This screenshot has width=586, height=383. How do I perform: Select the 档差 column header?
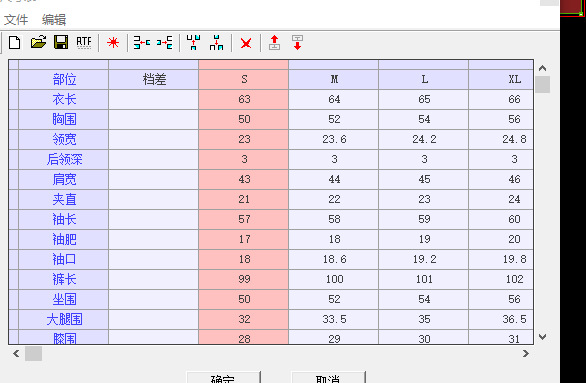154,79
